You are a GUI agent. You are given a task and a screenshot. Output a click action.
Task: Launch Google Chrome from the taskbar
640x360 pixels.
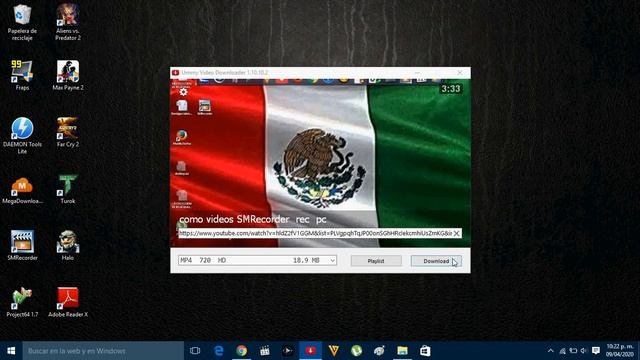(242, 351)
